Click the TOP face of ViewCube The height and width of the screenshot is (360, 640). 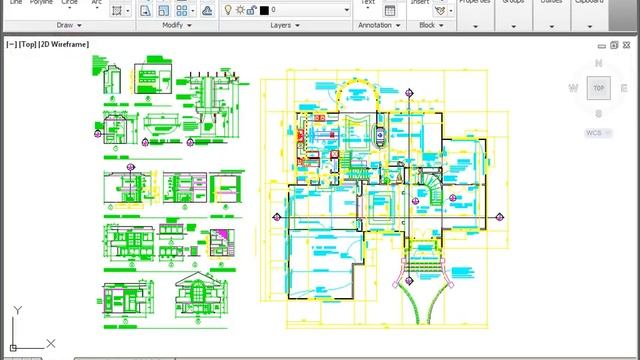coord(598,88)
